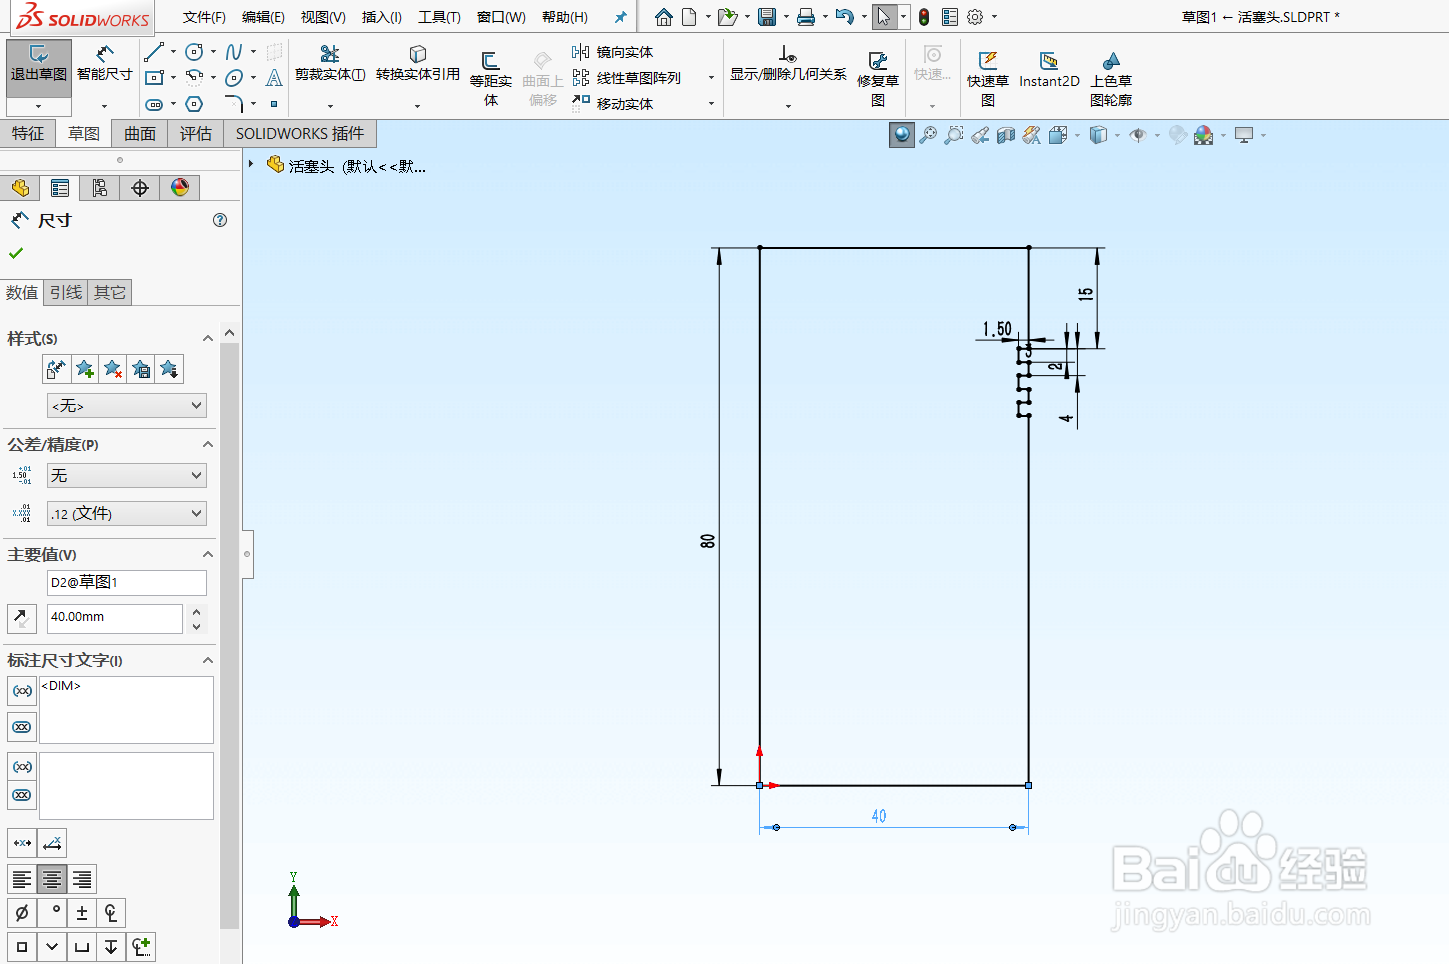Click the Exit Sketch icon
Viewport: 1449px width, 964px height.
tap(37, 63)
